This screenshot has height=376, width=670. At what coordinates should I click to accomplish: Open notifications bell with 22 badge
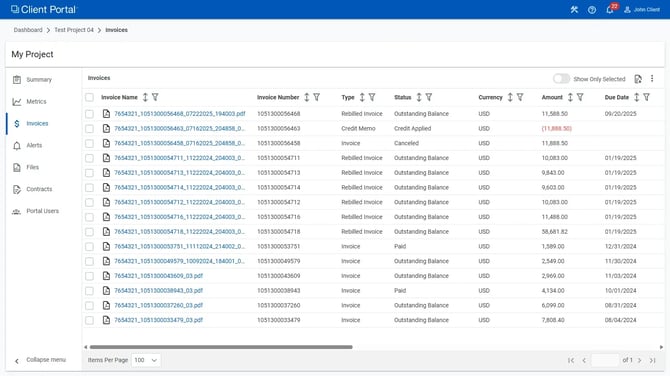611,9
